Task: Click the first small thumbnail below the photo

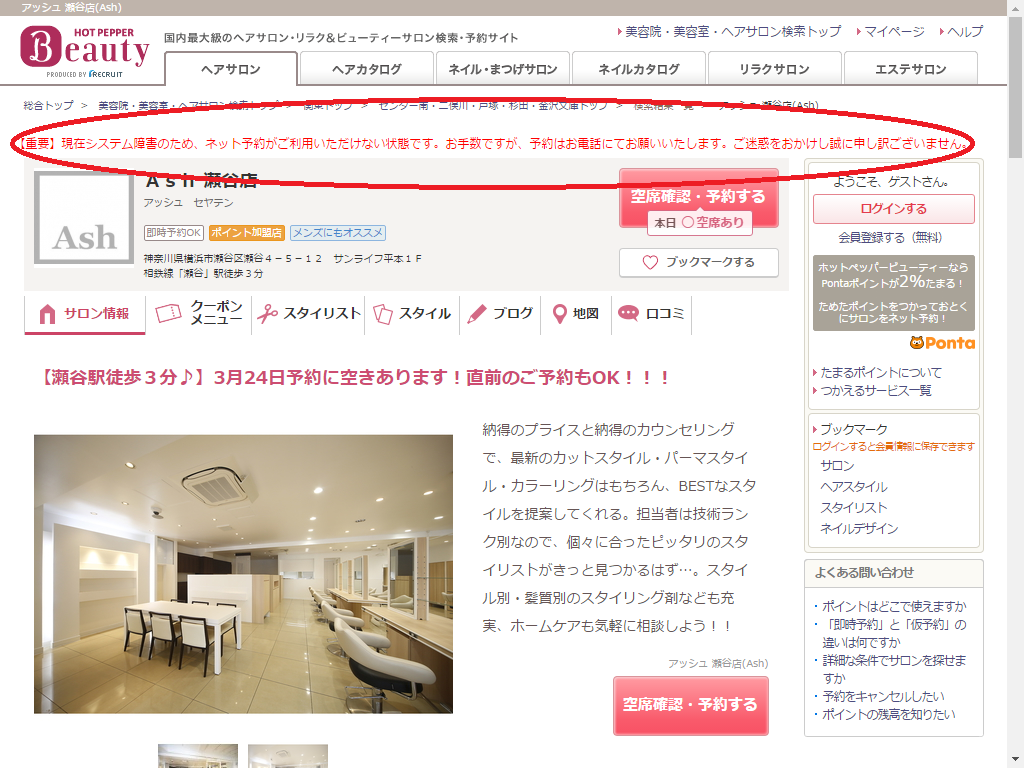Action: [198, 756]
